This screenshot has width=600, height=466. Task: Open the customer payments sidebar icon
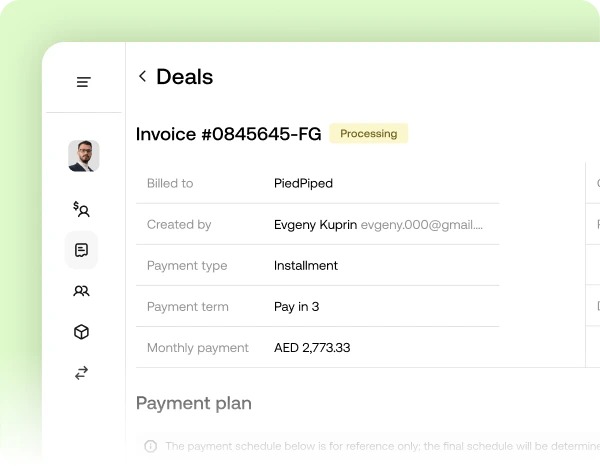pos(82,209)
